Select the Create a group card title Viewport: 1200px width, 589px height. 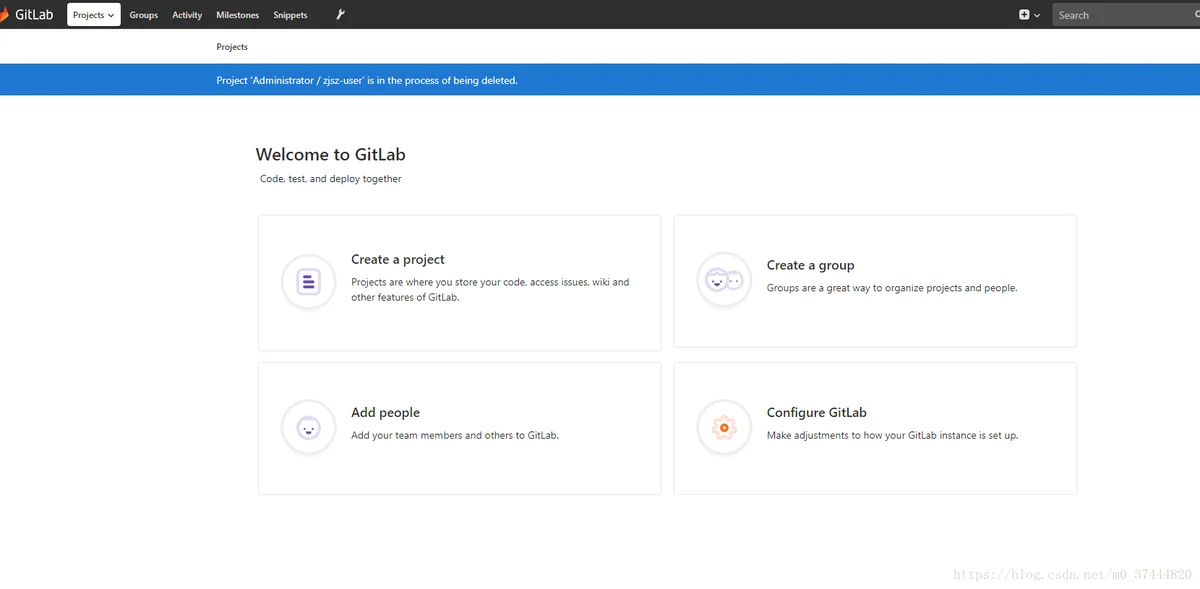(810, 265)
